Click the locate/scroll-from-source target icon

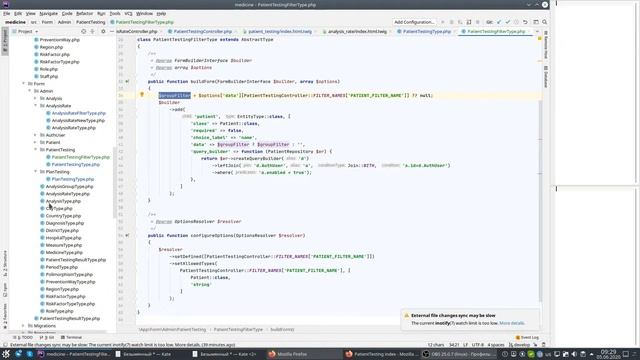[84, 31]
